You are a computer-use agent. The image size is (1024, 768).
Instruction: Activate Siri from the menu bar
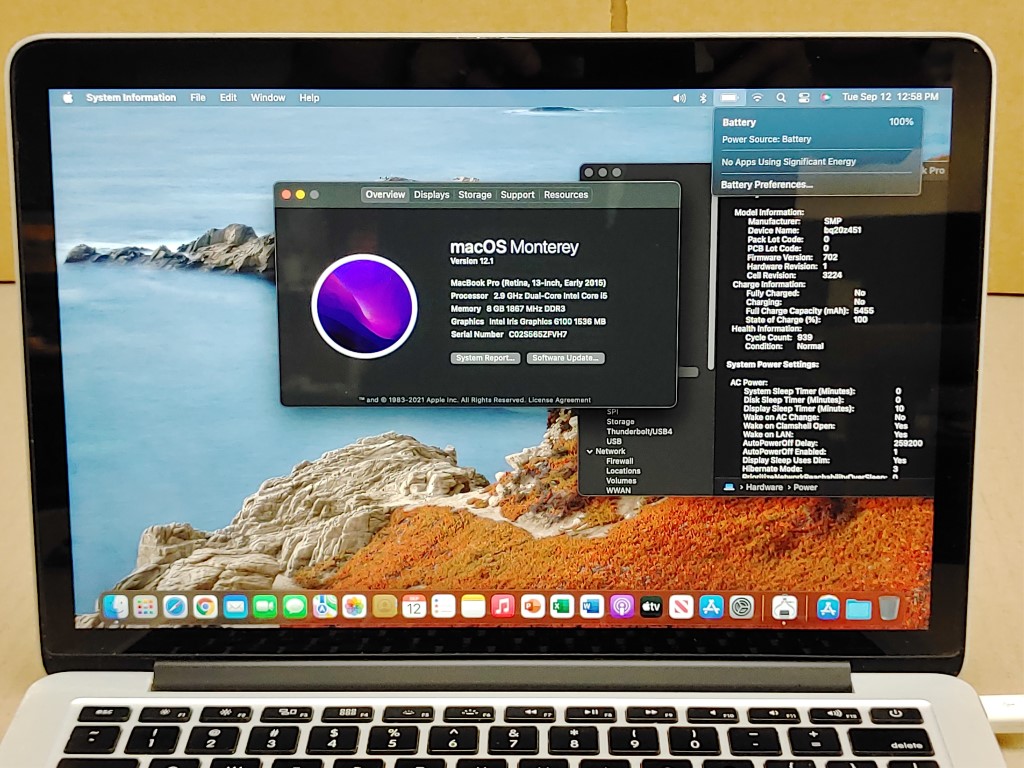pos(826,97)
